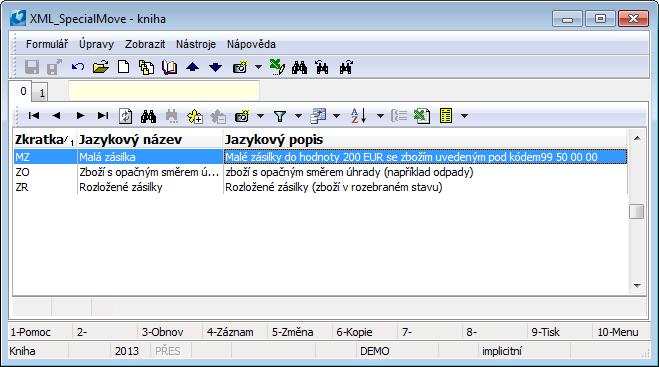
Task: Click the add star plus icon
Action: coord(195,116)
